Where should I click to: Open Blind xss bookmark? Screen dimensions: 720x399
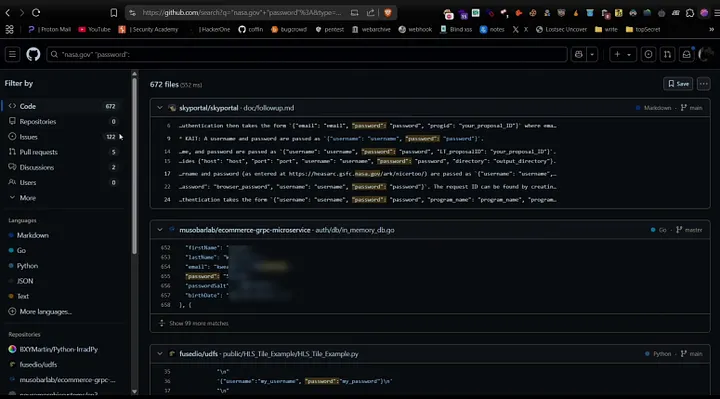pyautogui.click(x=456, y=29)
